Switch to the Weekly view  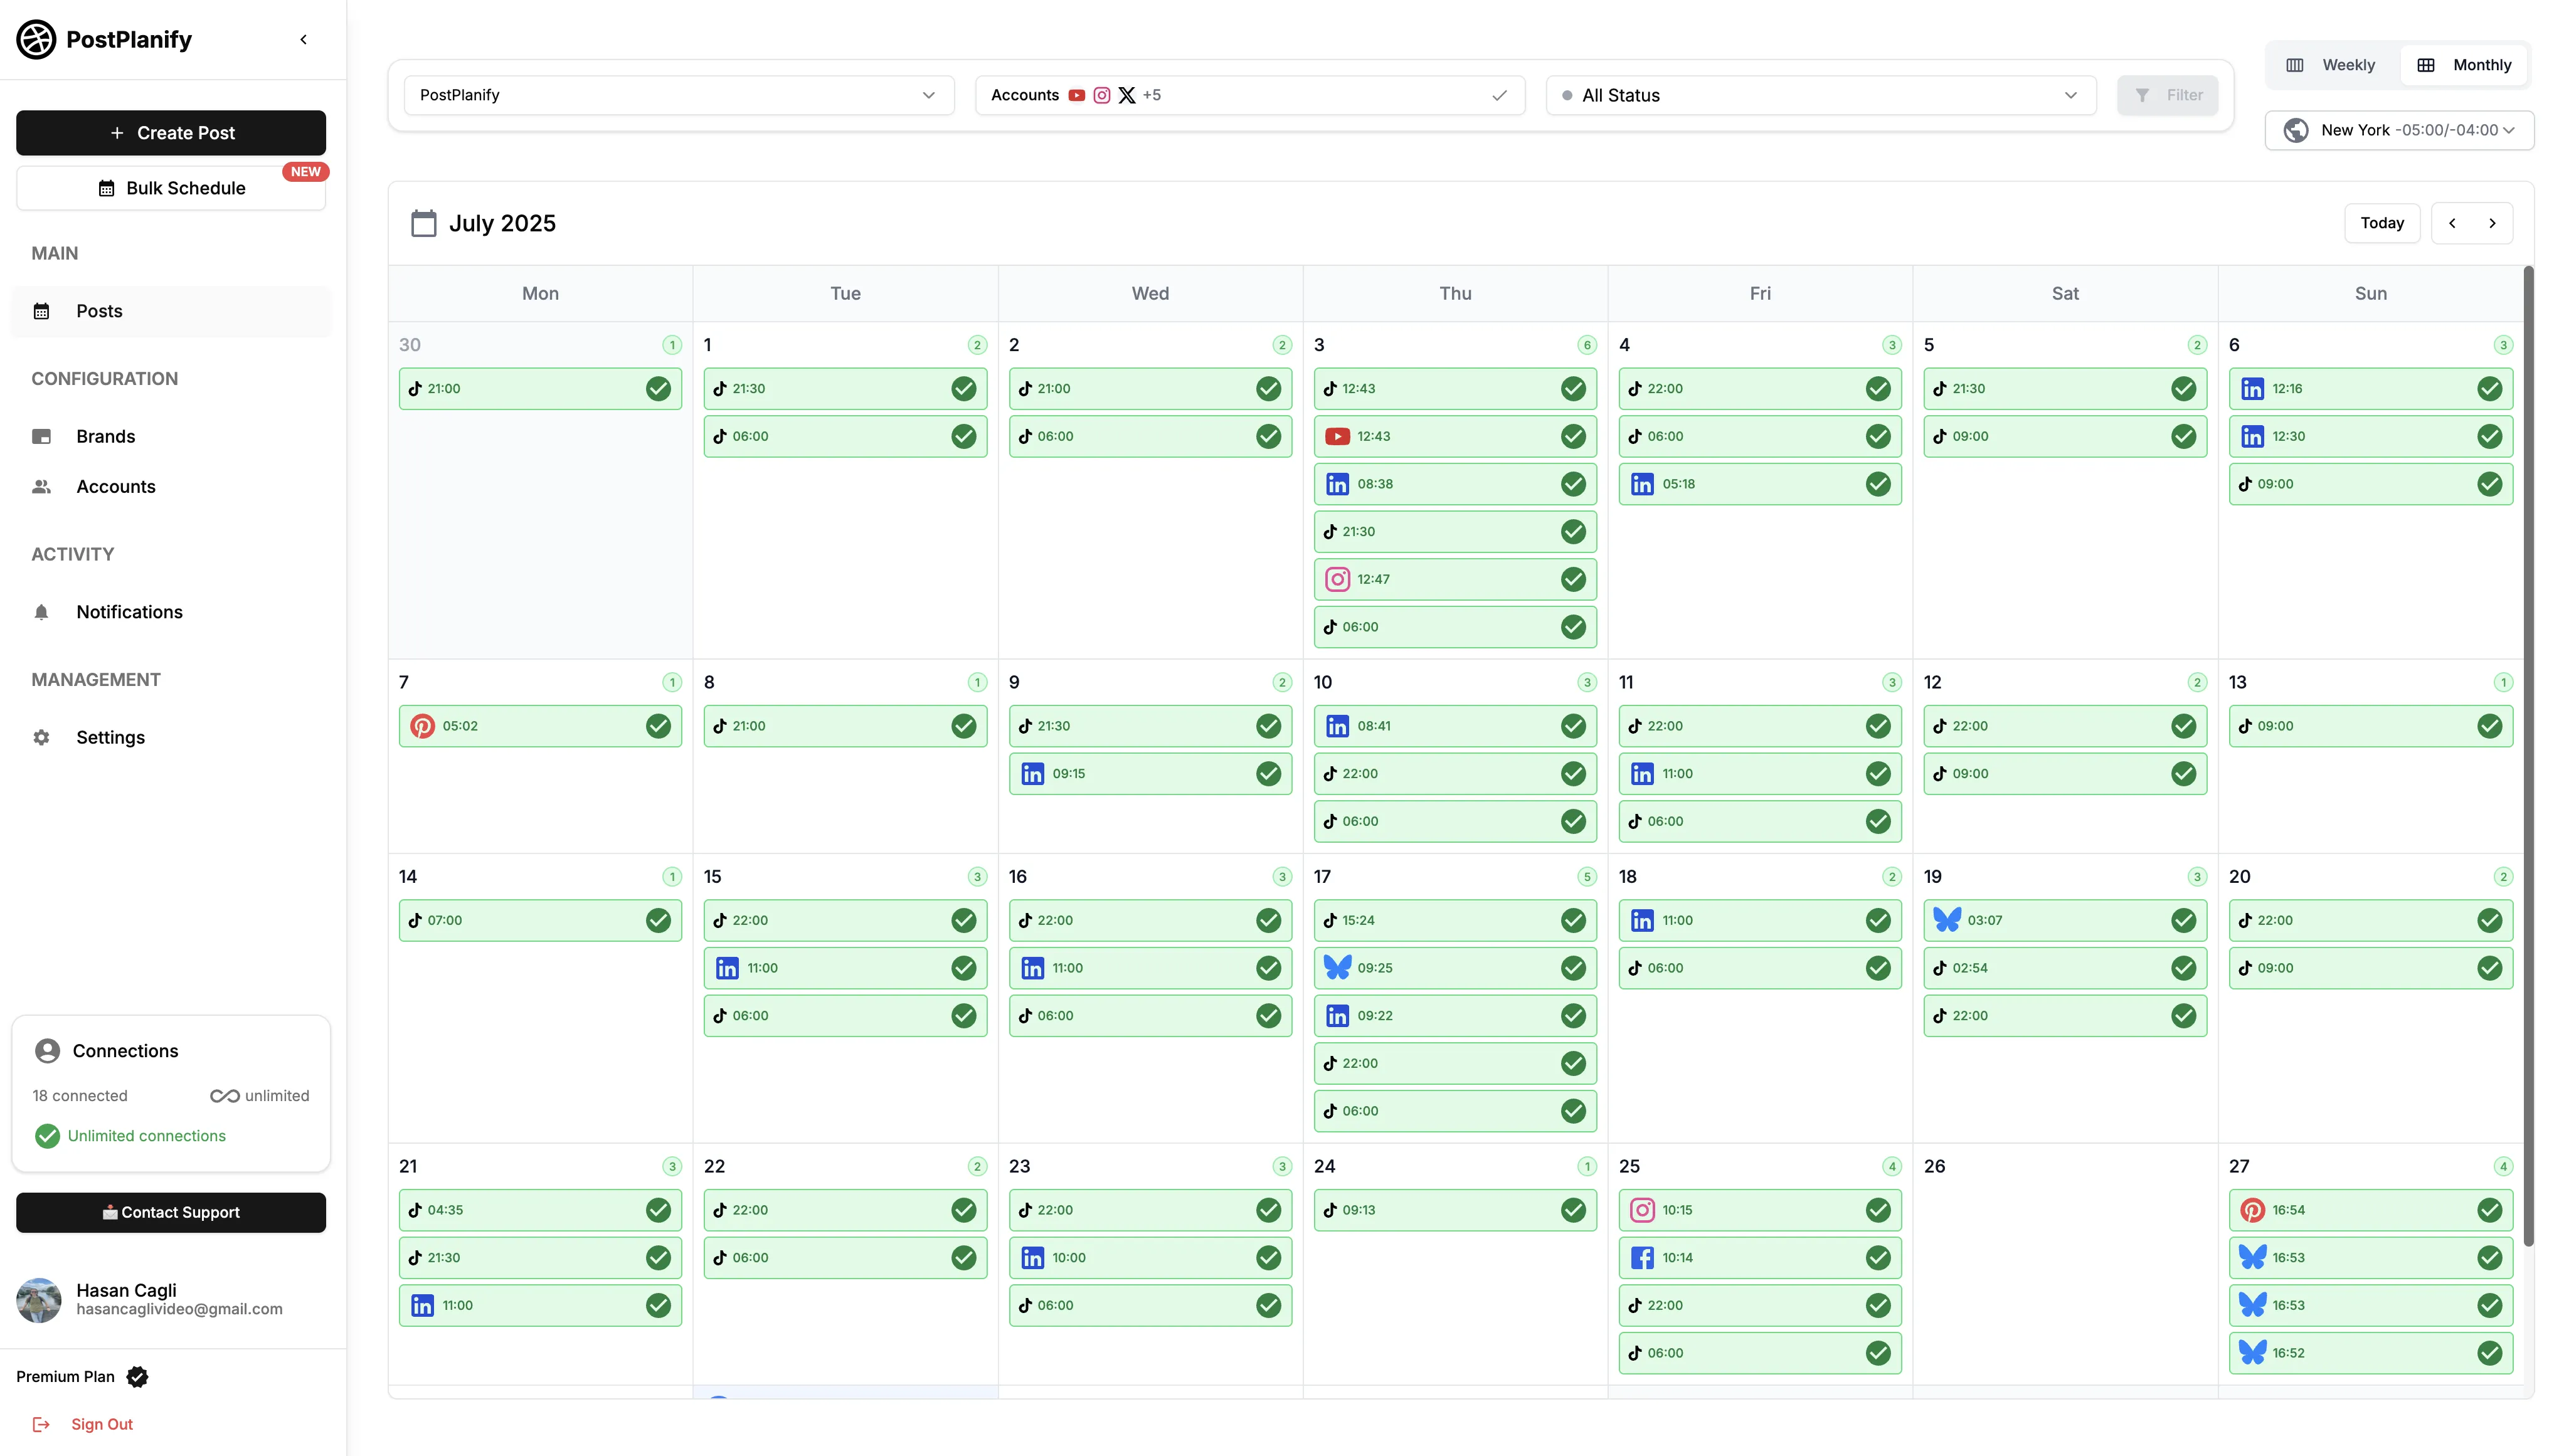[2330, 65]
